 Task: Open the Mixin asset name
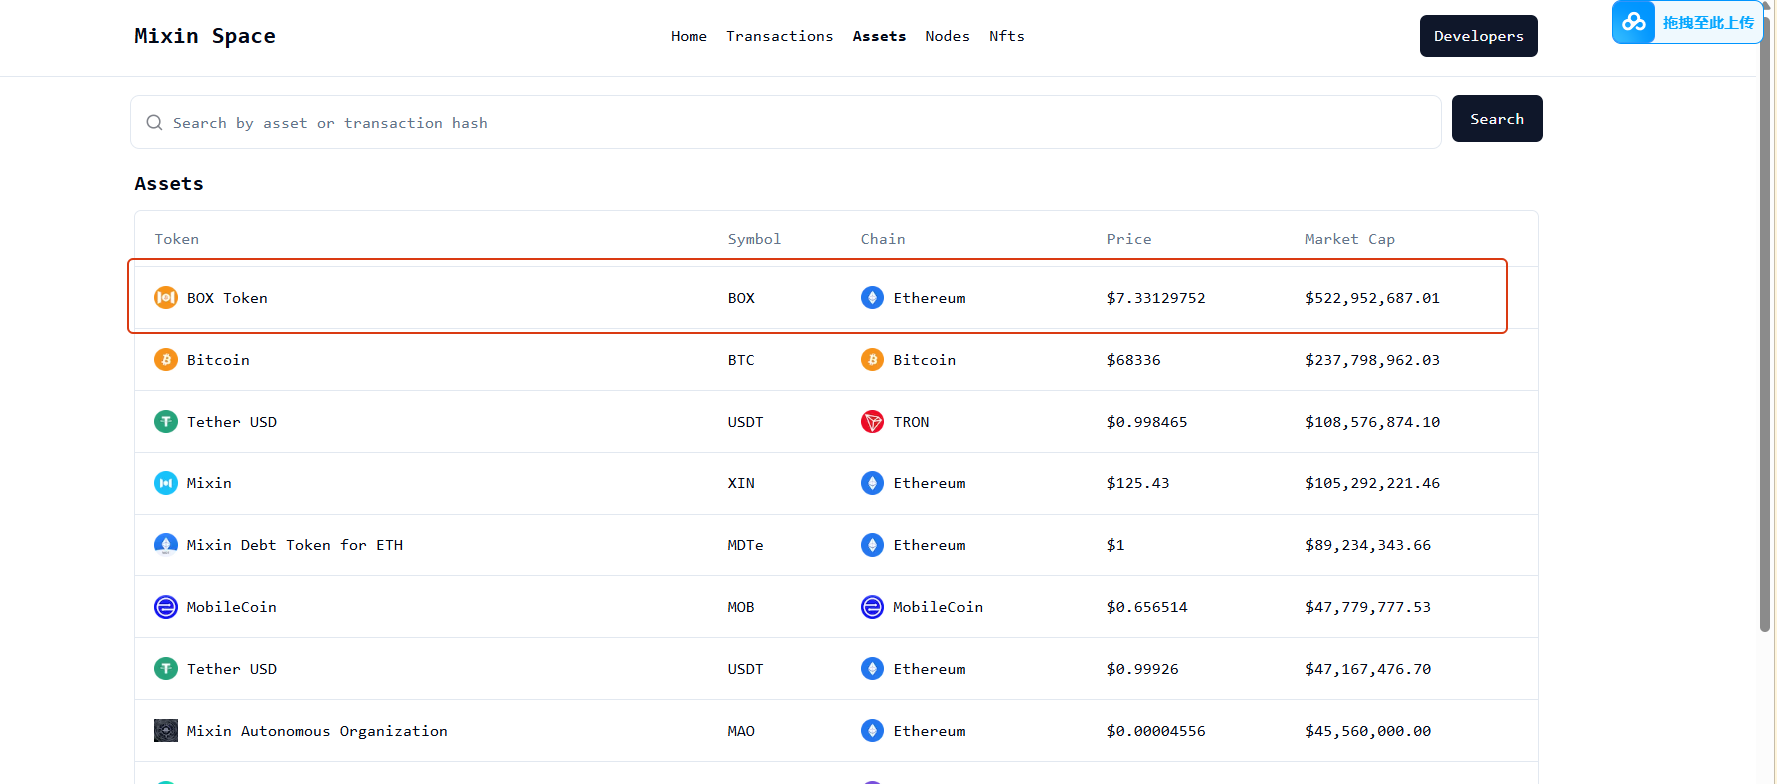(209, 483)
